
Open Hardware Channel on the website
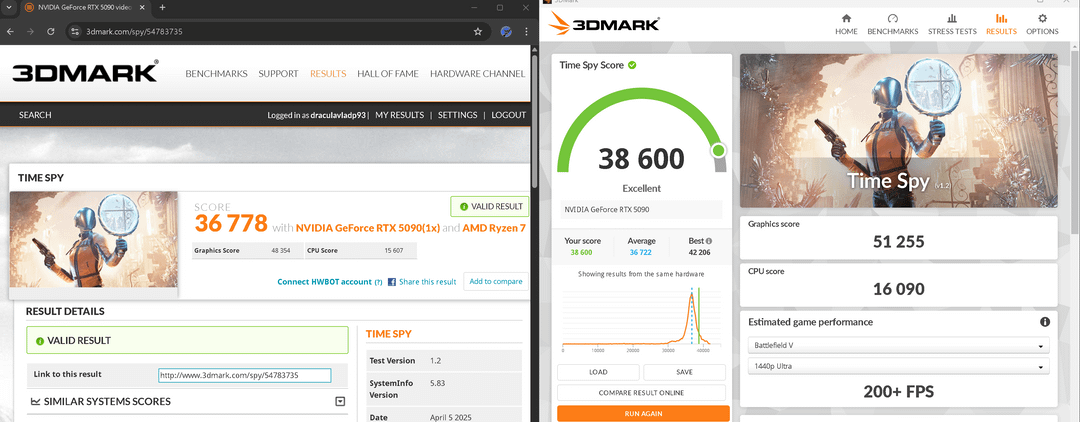click(x=477, y=74)
